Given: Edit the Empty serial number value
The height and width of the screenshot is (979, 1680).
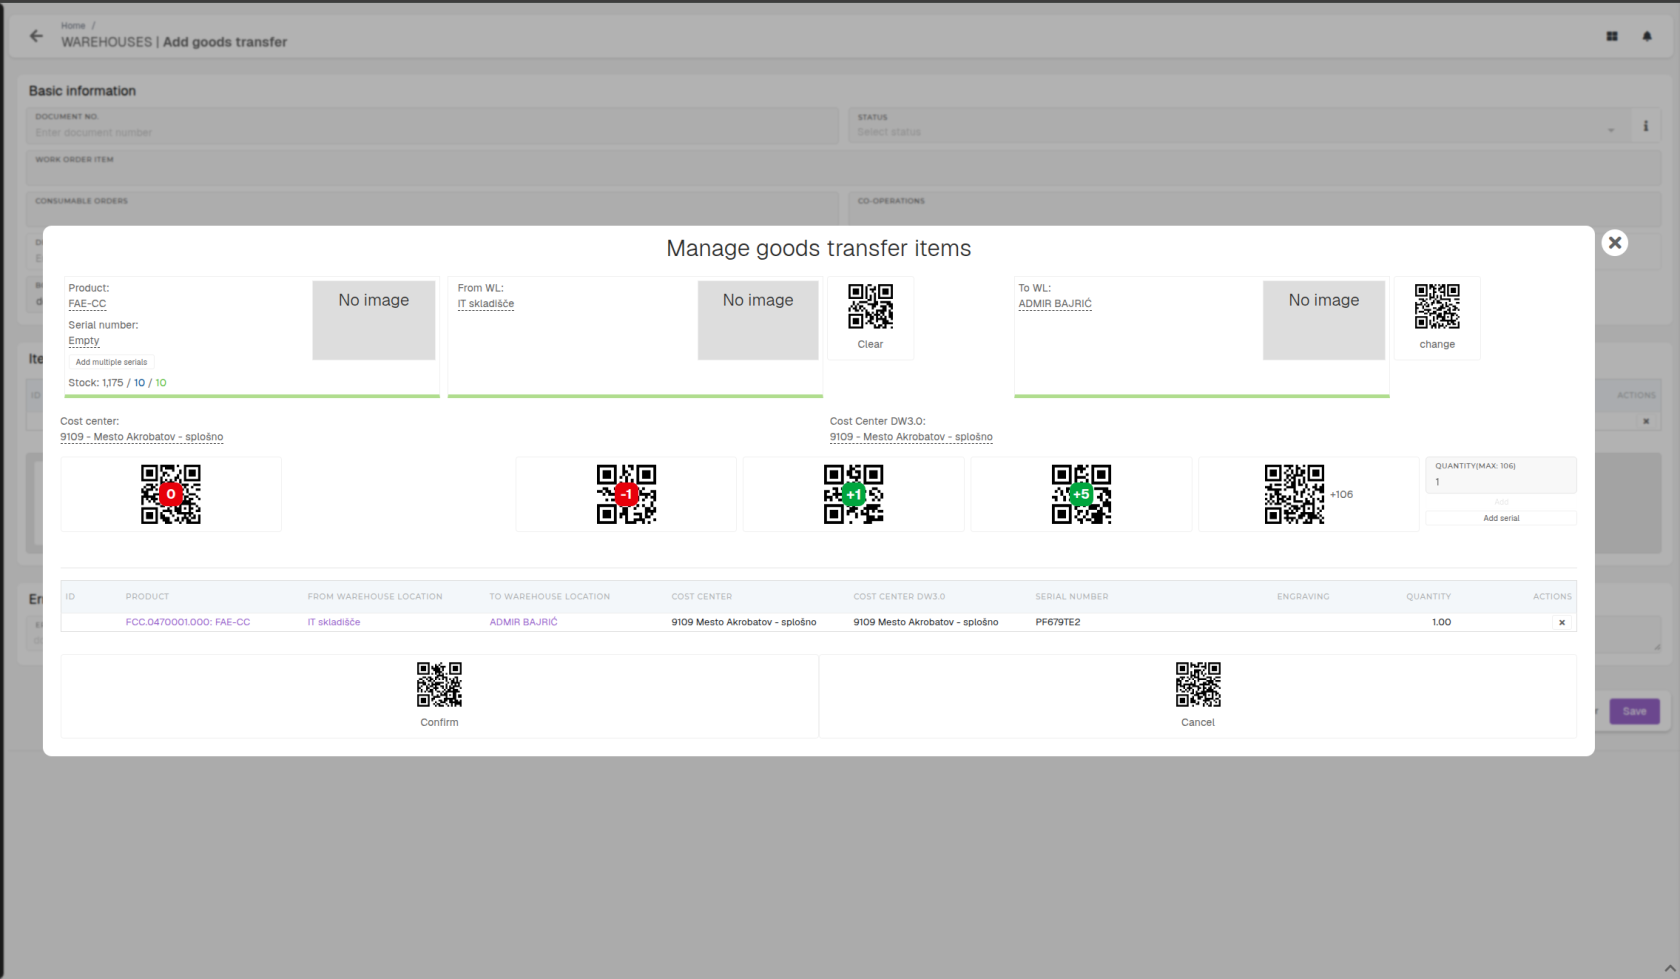Looking at the screenshot, I should pos(84,341).
